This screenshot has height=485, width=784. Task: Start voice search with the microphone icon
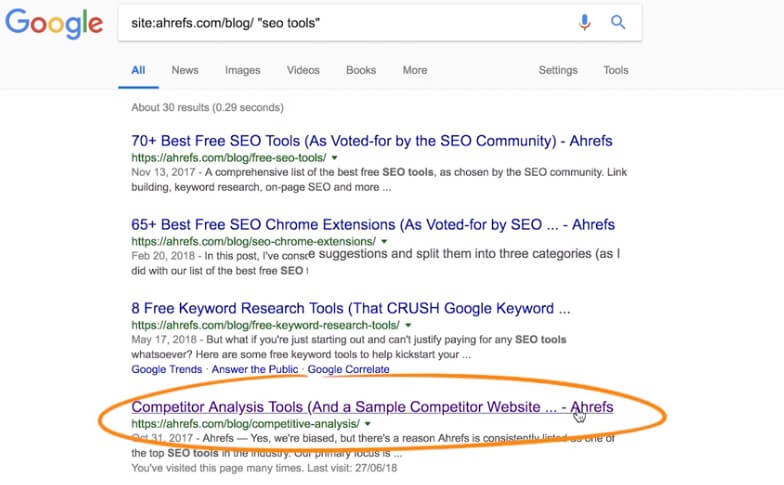(x=584, y=22)
